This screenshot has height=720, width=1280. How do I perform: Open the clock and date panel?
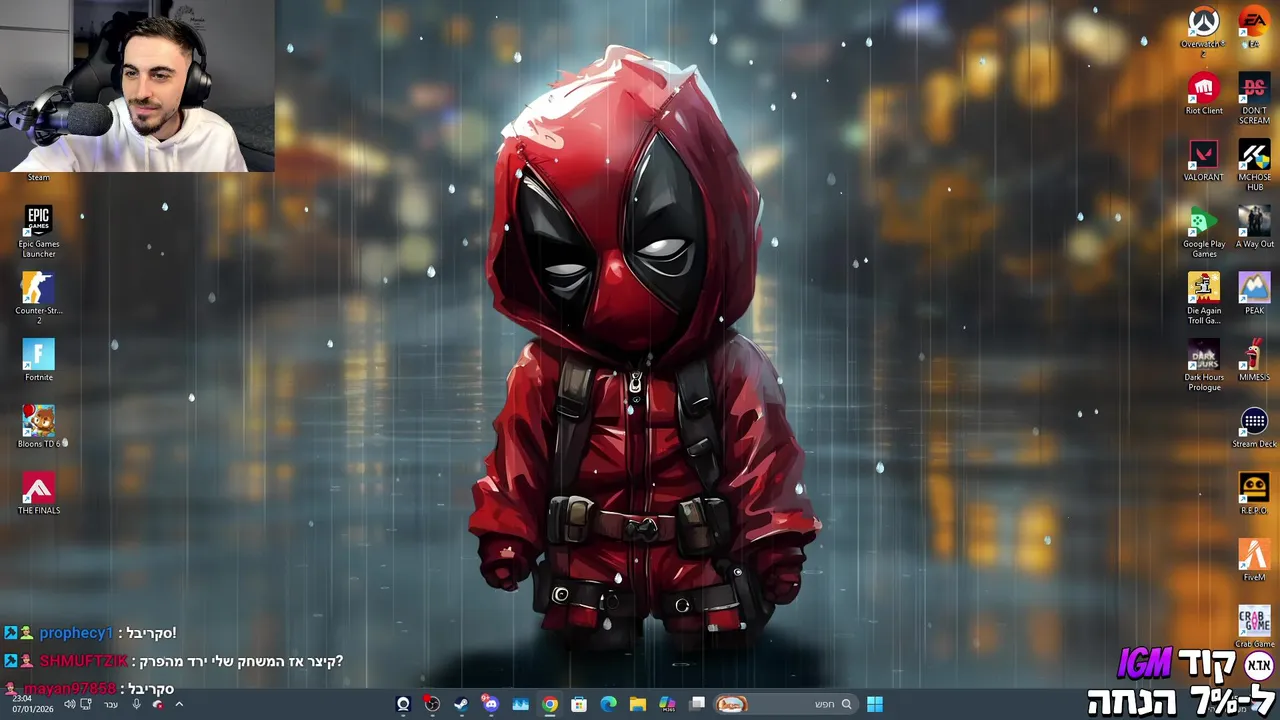click(x=33, y=704)
